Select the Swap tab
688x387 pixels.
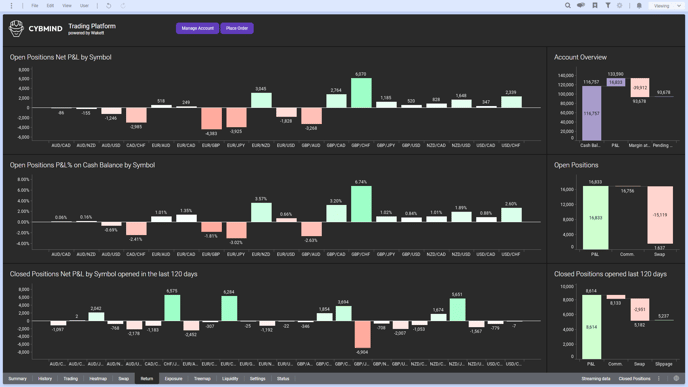tap(124, 379)
